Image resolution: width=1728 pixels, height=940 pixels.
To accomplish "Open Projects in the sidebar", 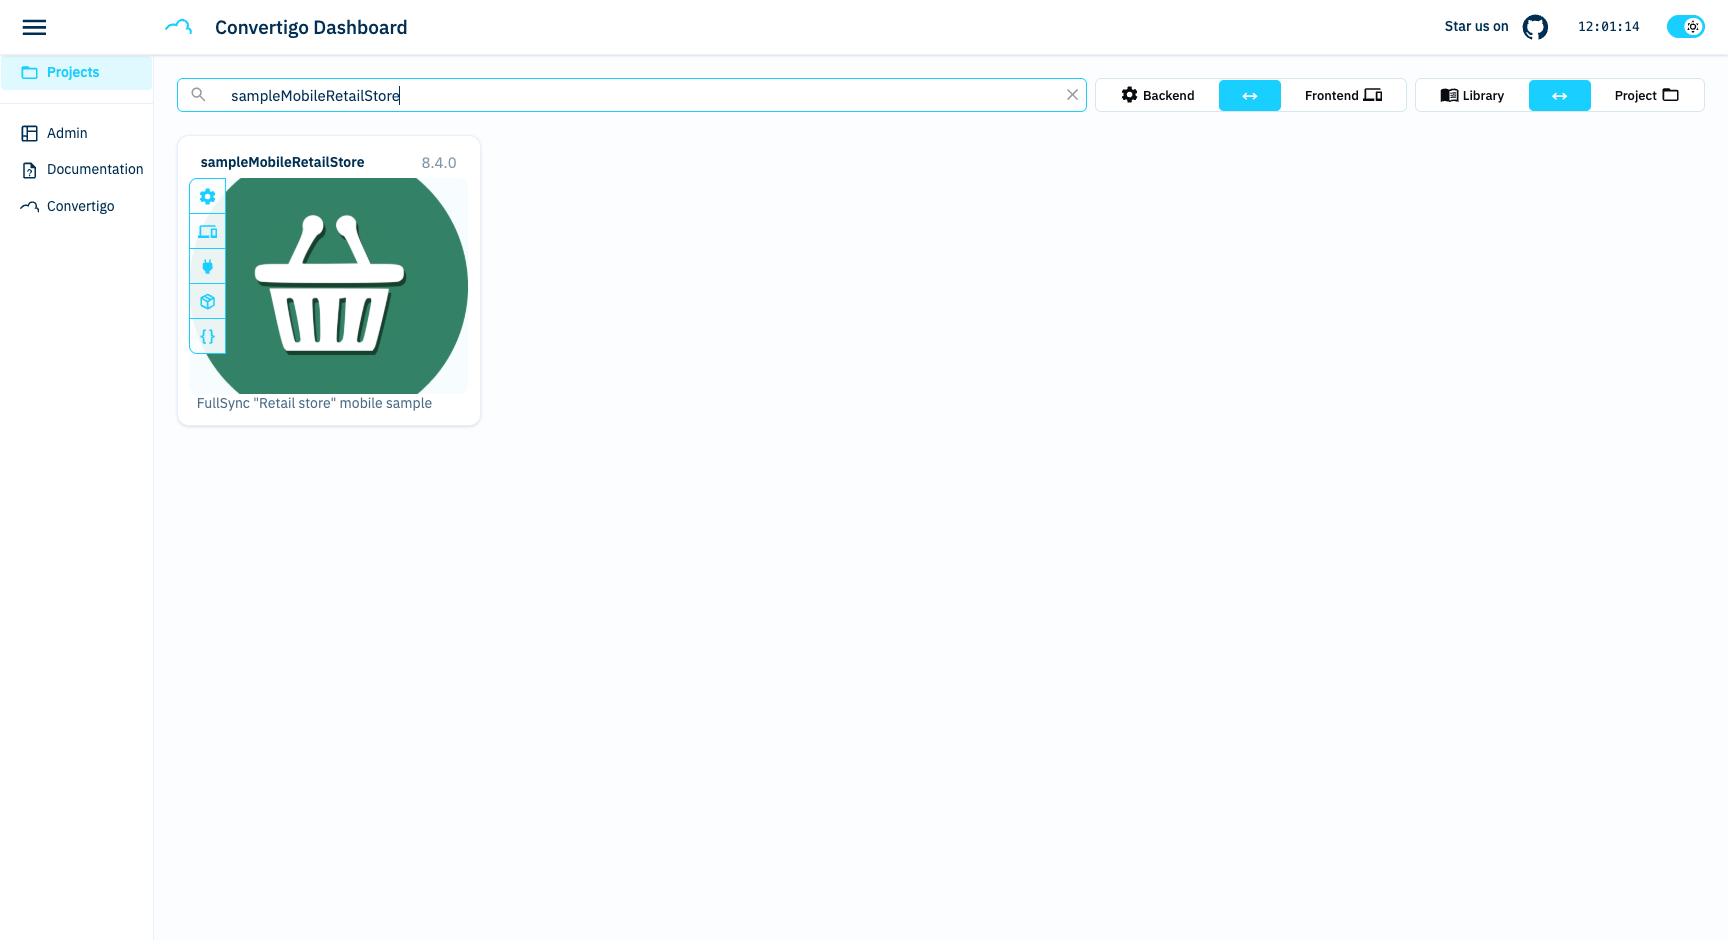I will point(73,73).
